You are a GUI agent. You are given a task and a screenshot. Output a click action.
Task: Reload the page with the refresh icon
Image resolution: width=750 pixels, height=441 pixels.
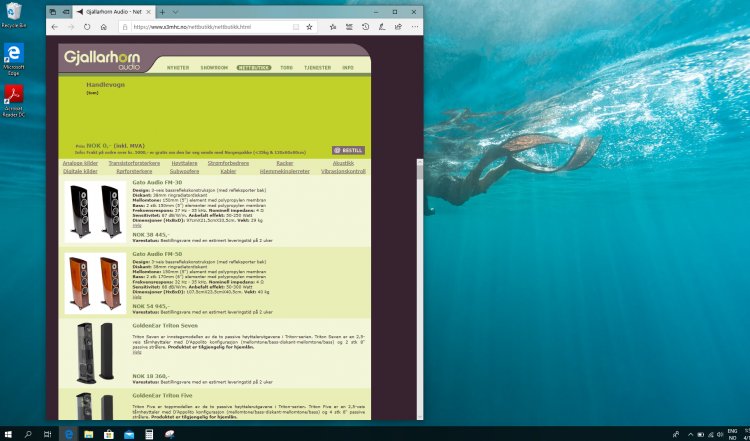tap(87, 27)
